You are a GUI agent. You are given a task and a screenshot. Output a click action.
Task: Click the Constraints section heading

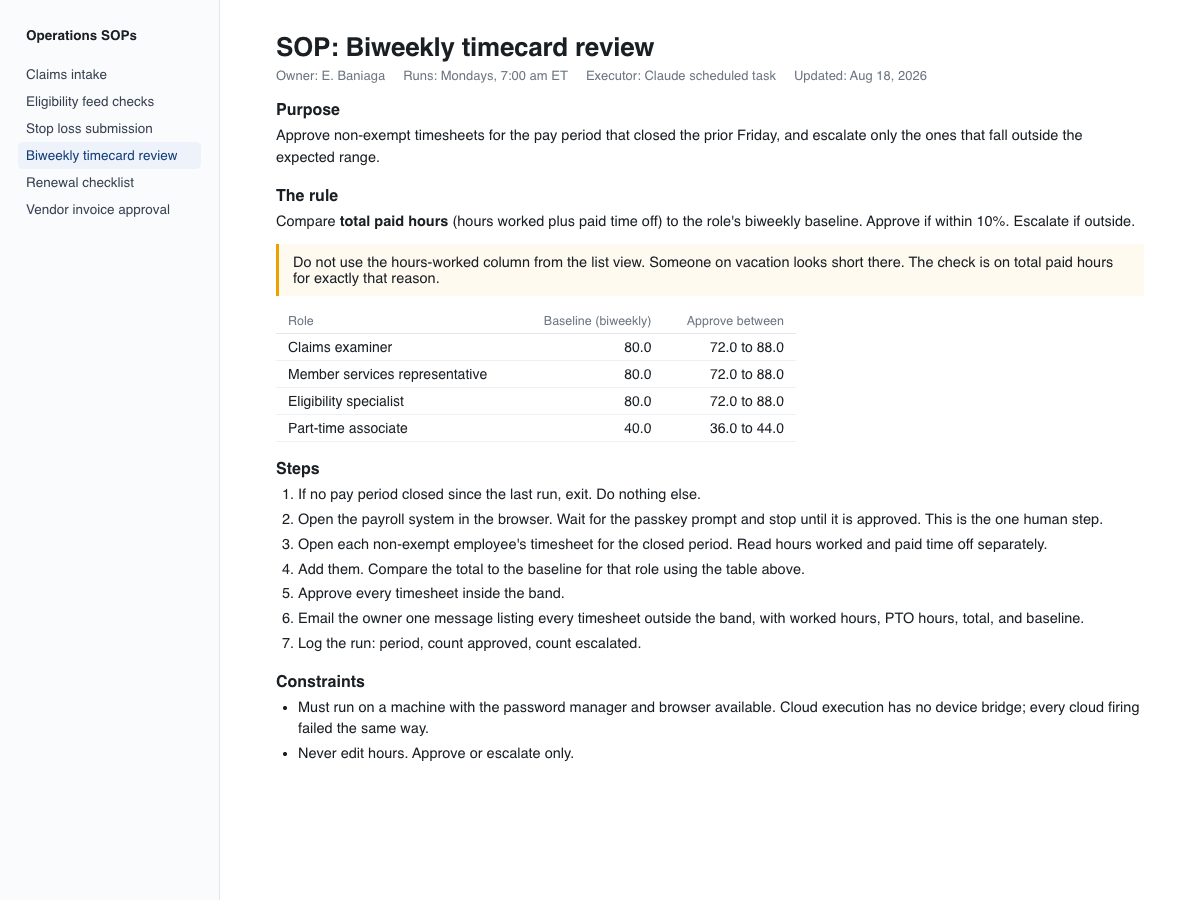pyautogui.click(x=320, y=682)
